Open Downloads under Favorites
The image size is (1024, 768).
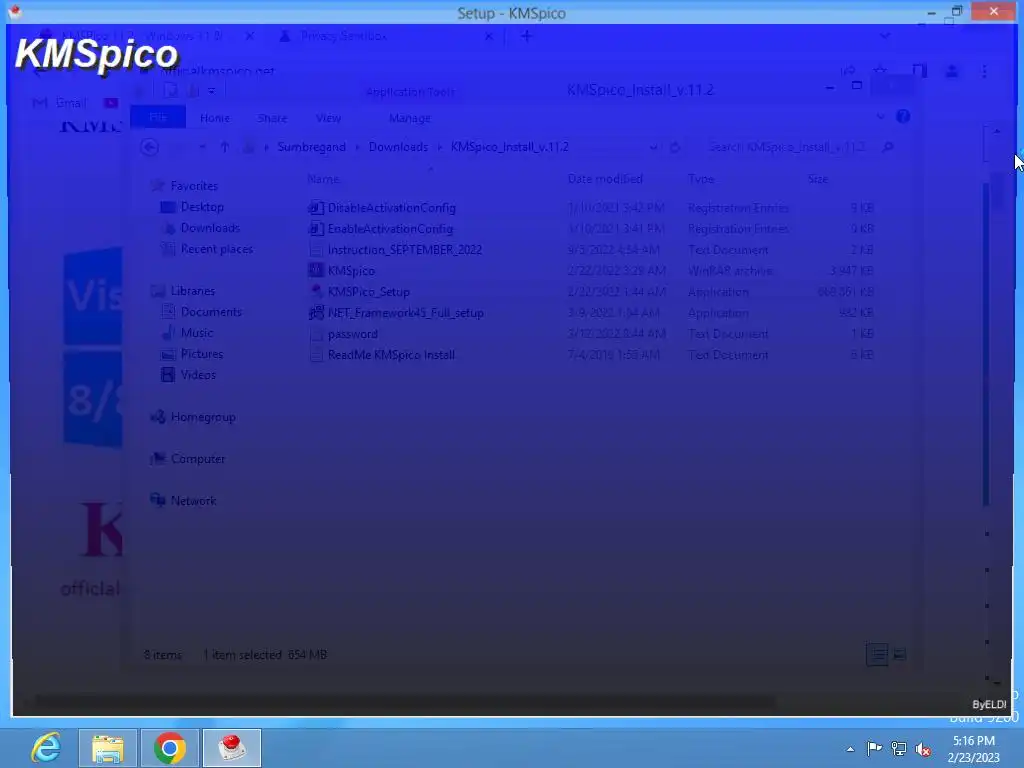(x=210, y=228)
